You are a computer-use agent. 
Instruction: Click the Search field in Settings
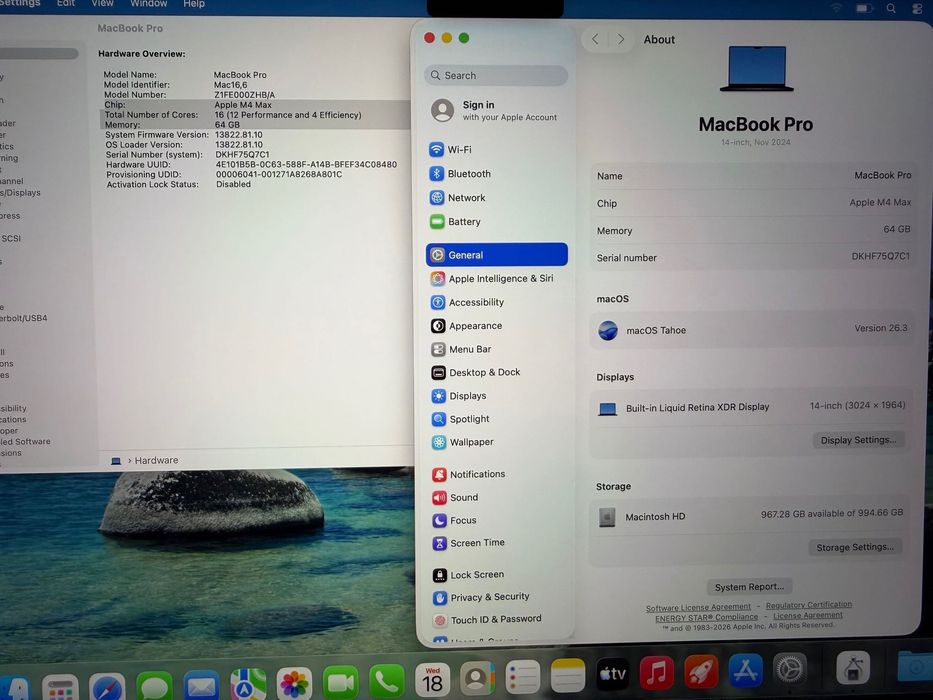[x=496, y=76]
